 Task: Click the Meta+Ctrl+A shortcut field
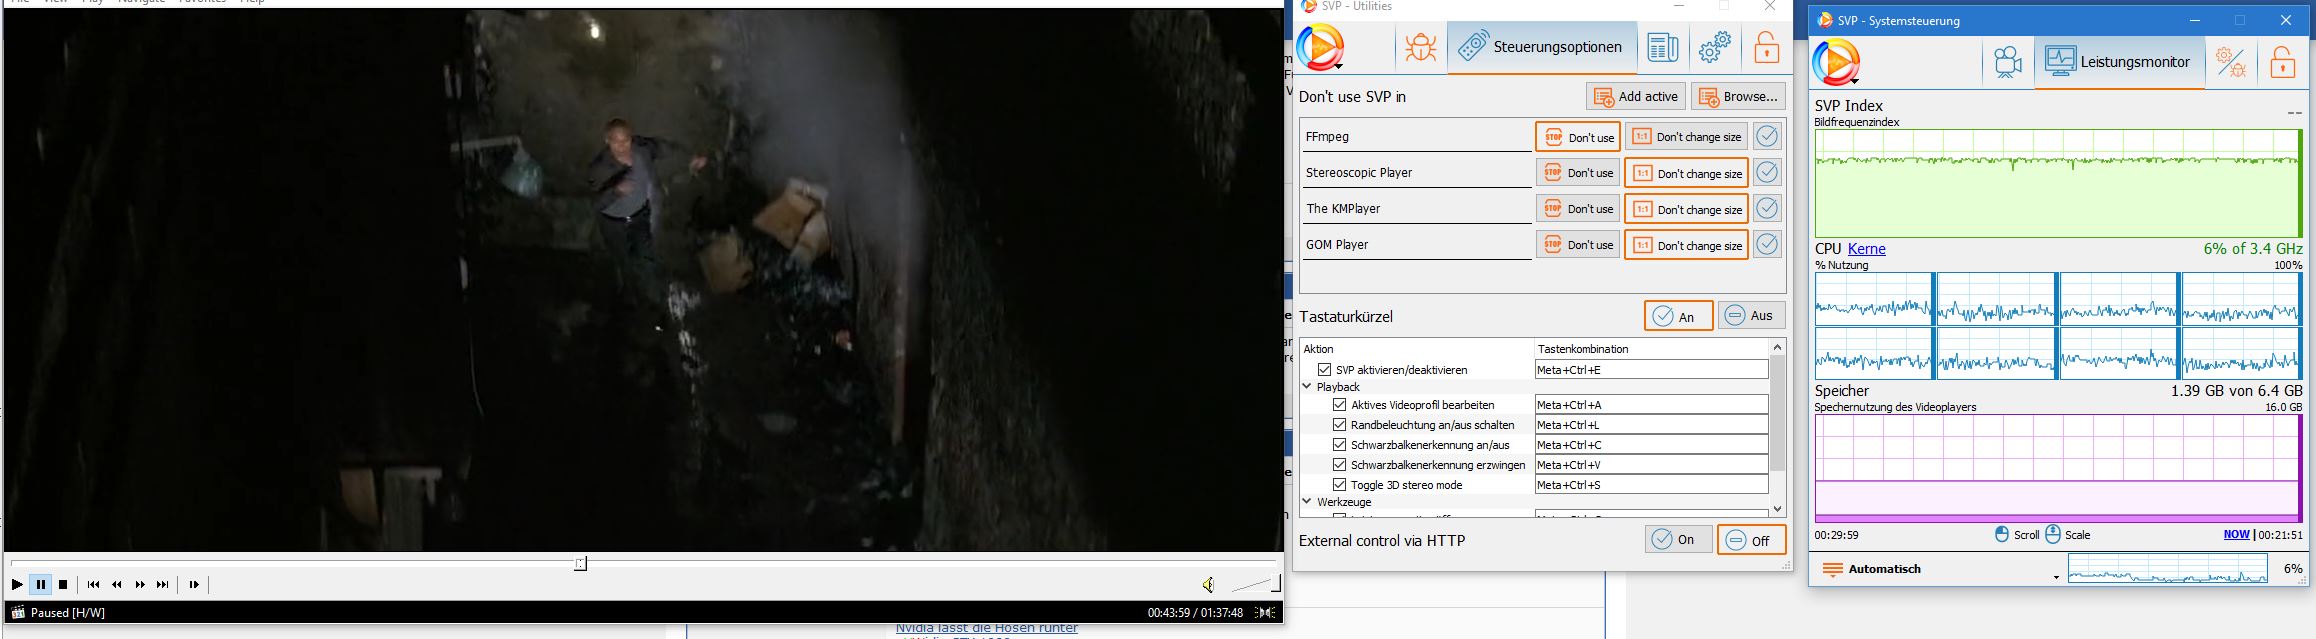click(x=1651, y=405)
